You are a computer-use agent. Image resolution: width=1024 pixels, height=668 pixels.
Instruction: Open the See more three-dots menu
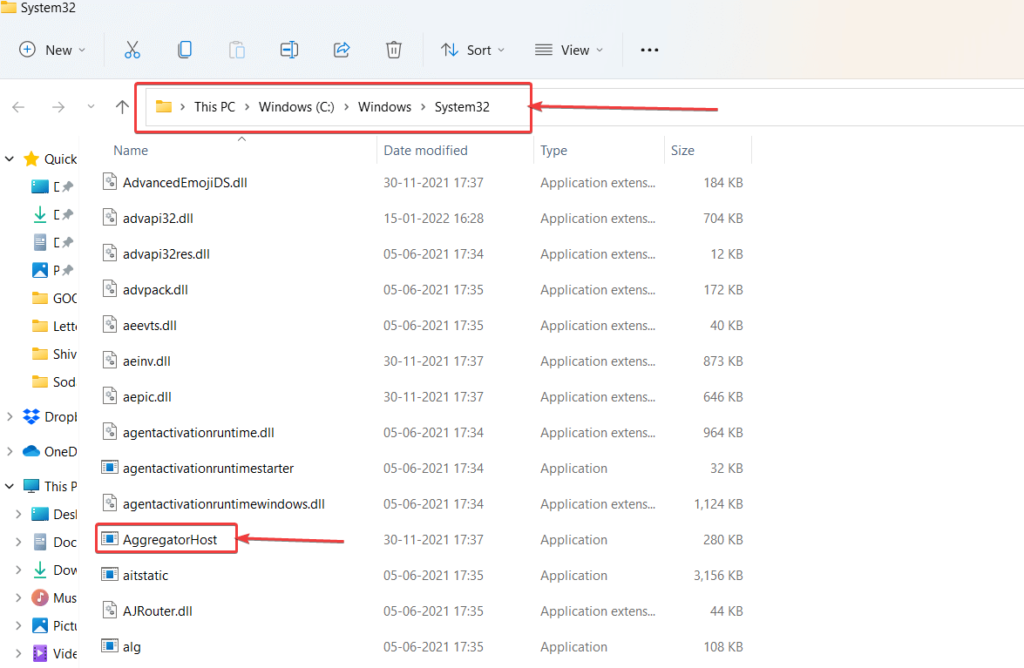click(x=649, y=50)
